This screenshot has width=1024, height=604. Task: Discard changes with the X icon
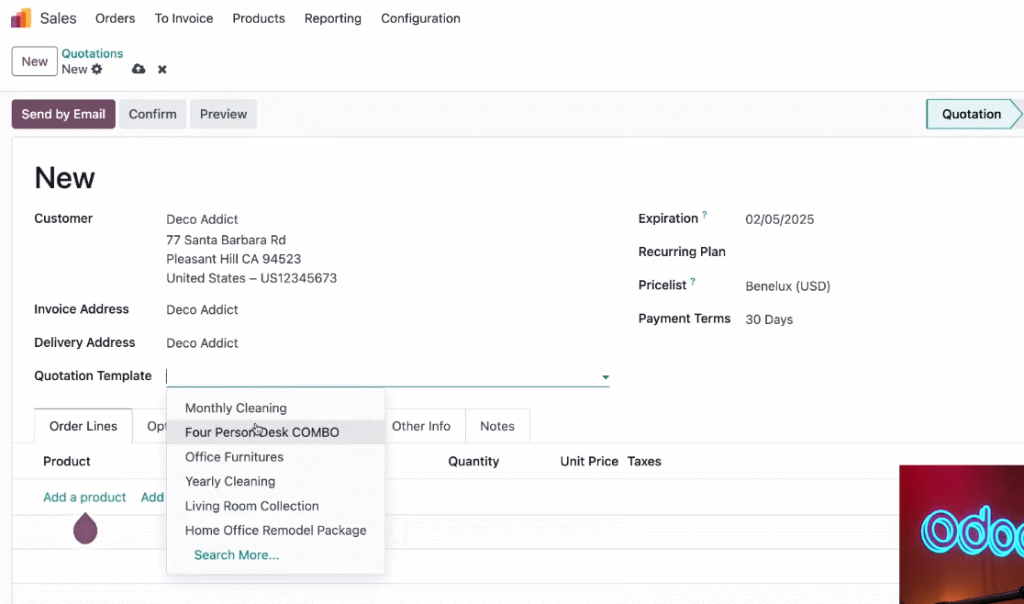click(162, 69)
